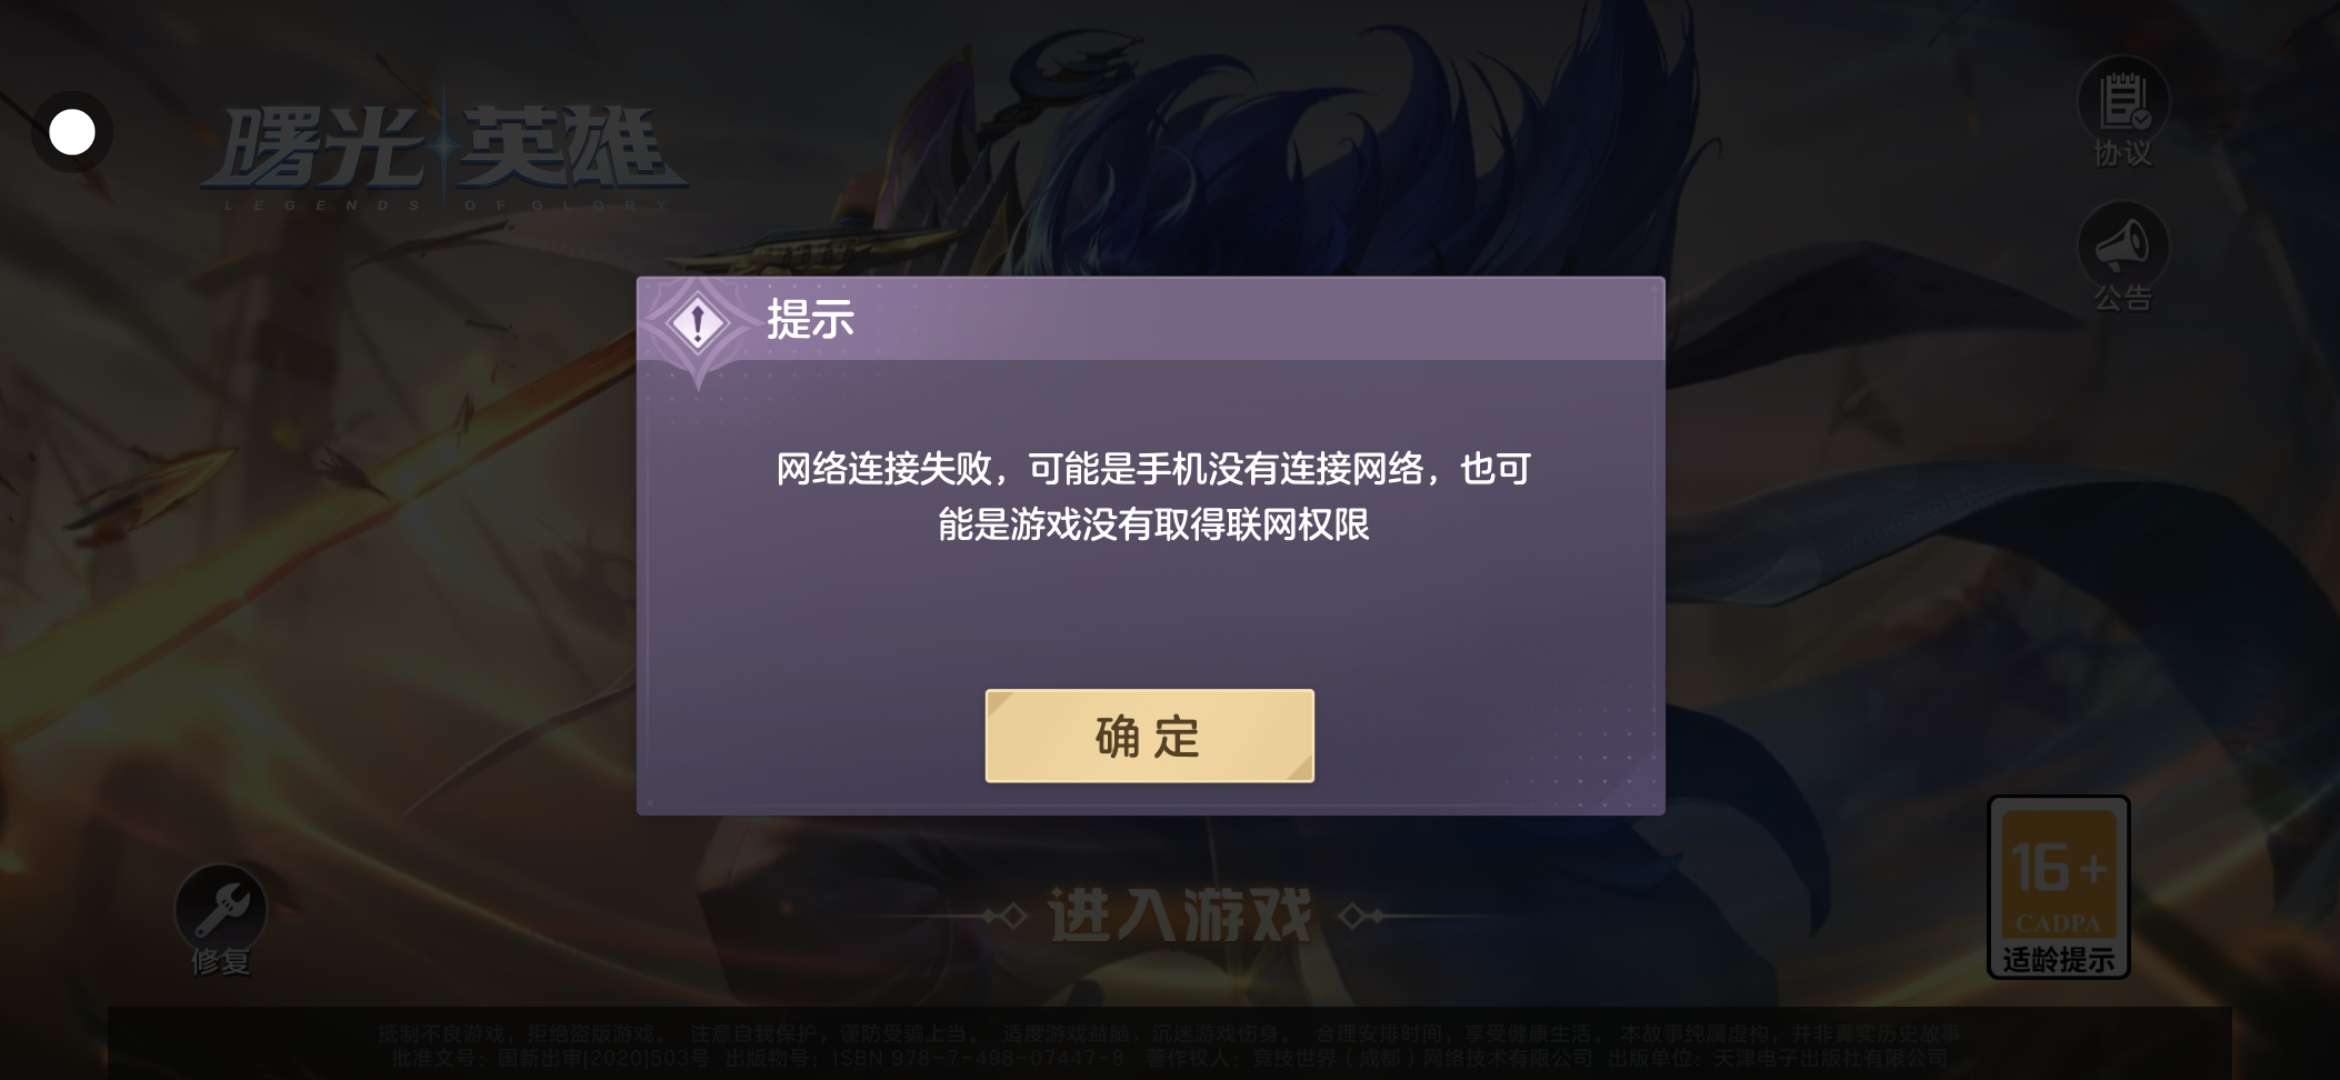Tap the 适龄提示 caption
Screen dimensions: 2340x1080
(2059, 960)
